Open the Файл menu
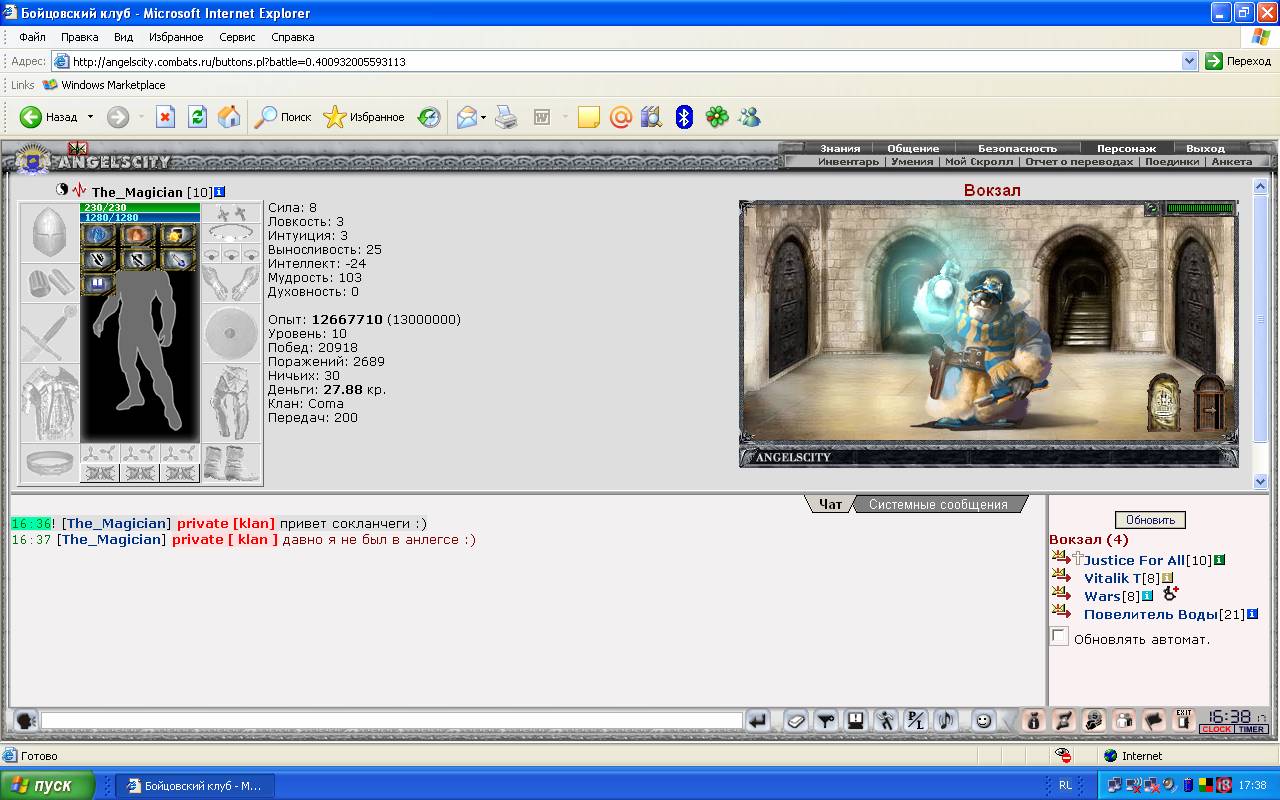1280x800 pixels. point(32,37)
